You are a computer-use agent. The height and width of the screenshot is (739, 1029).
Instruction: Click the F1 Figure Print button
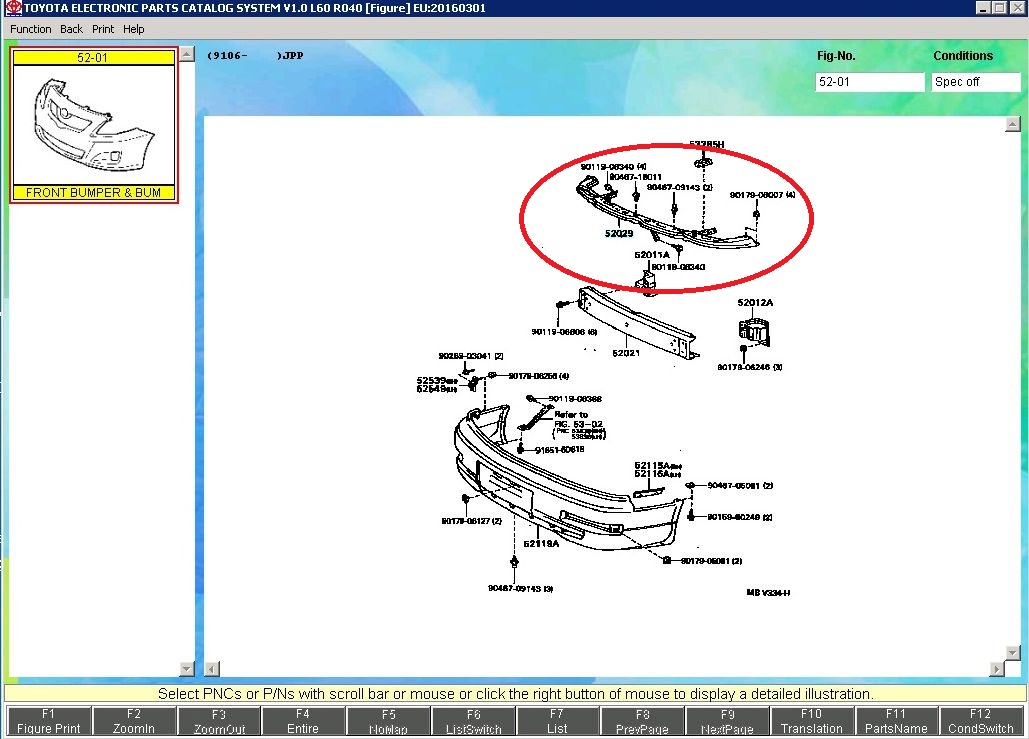tap(49, 721)
